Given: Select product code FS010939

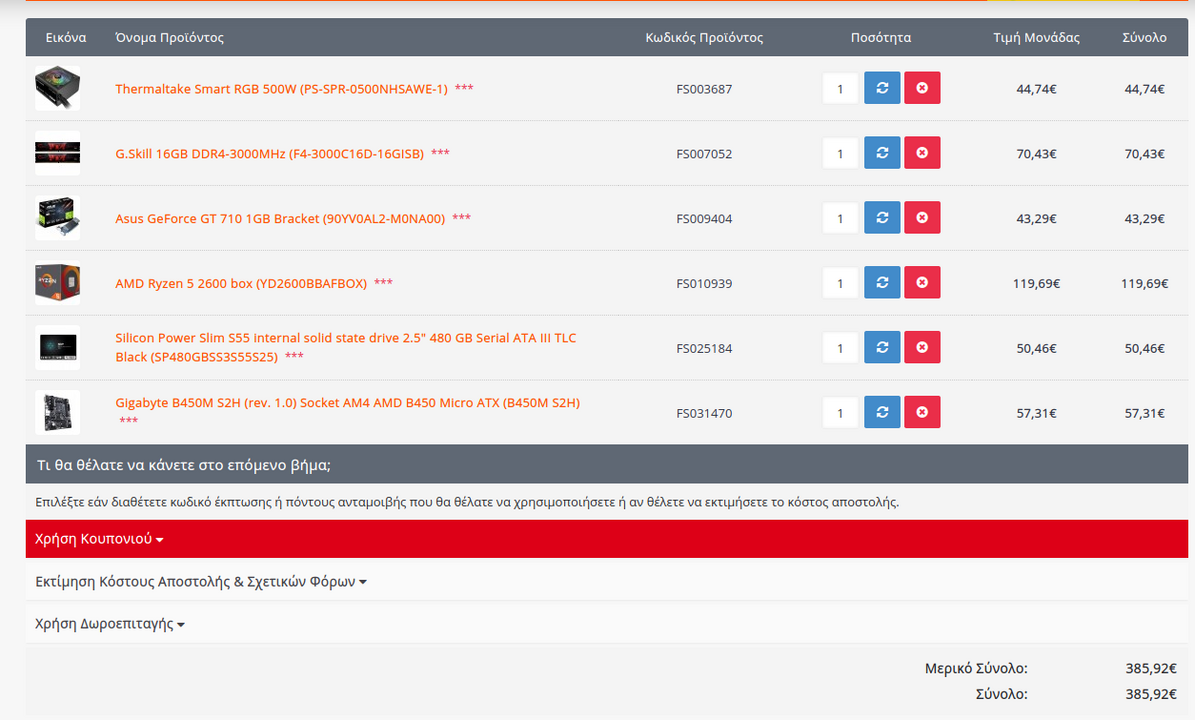Looking at the screenshot, I should click(x=704, y=283).
